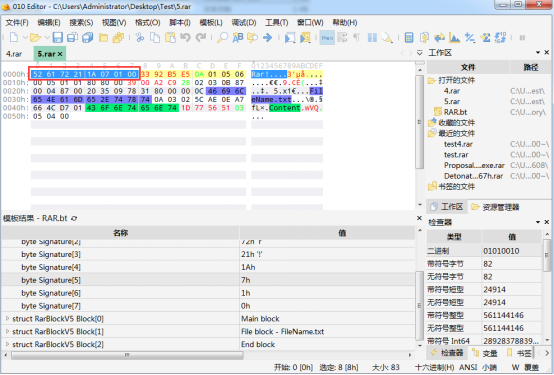Expand struct RarBlockV5 Block[0]

pyautogui.click(x=7, y=318)
